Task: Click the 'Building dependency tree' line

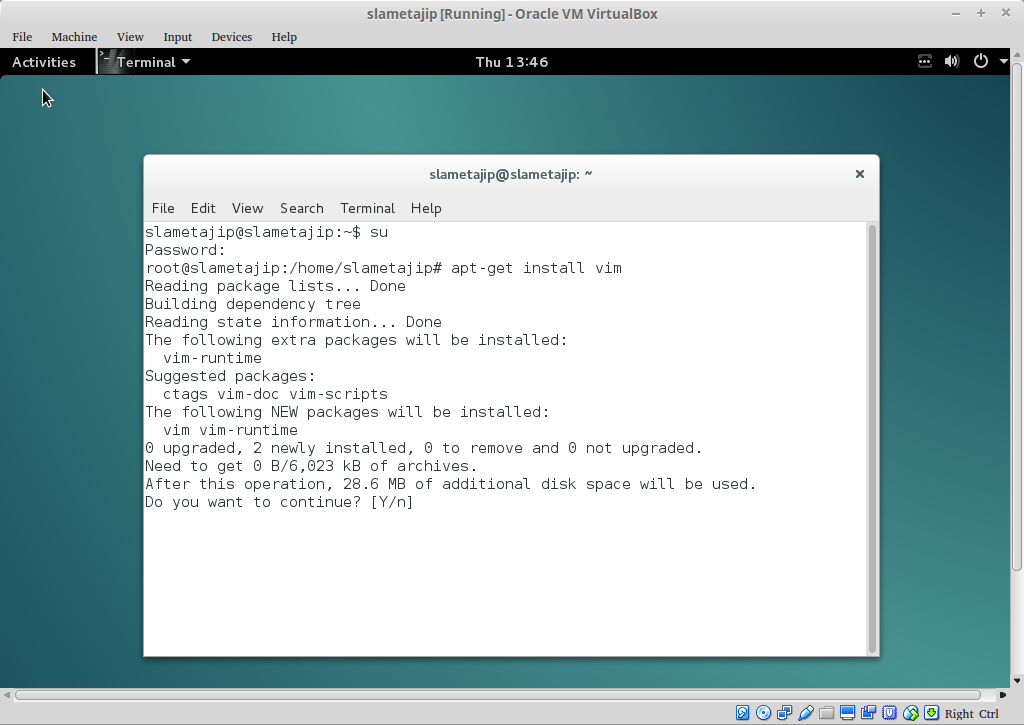Action: (253, 304)
